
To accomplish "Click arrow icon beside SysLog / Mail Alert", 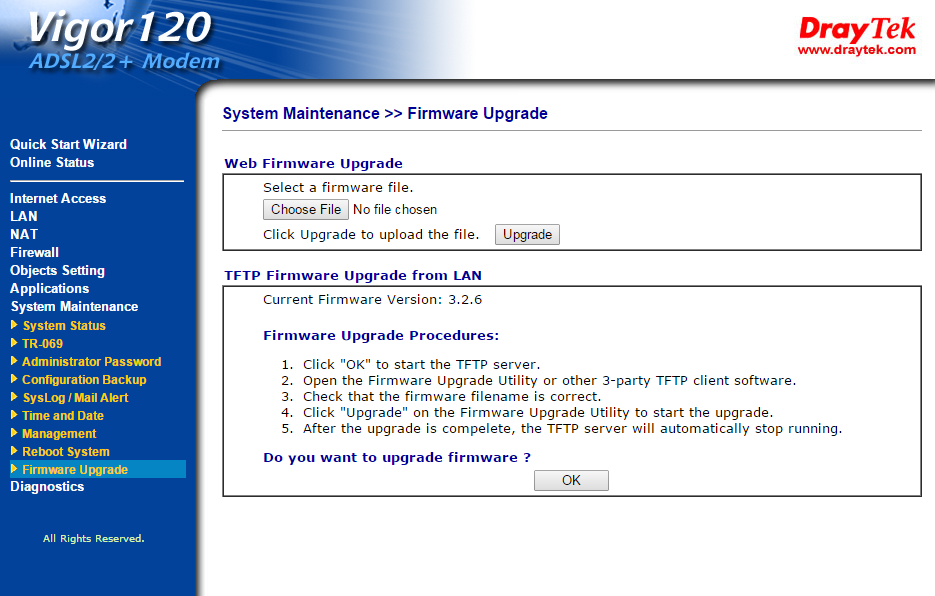I will click(14, 397).
